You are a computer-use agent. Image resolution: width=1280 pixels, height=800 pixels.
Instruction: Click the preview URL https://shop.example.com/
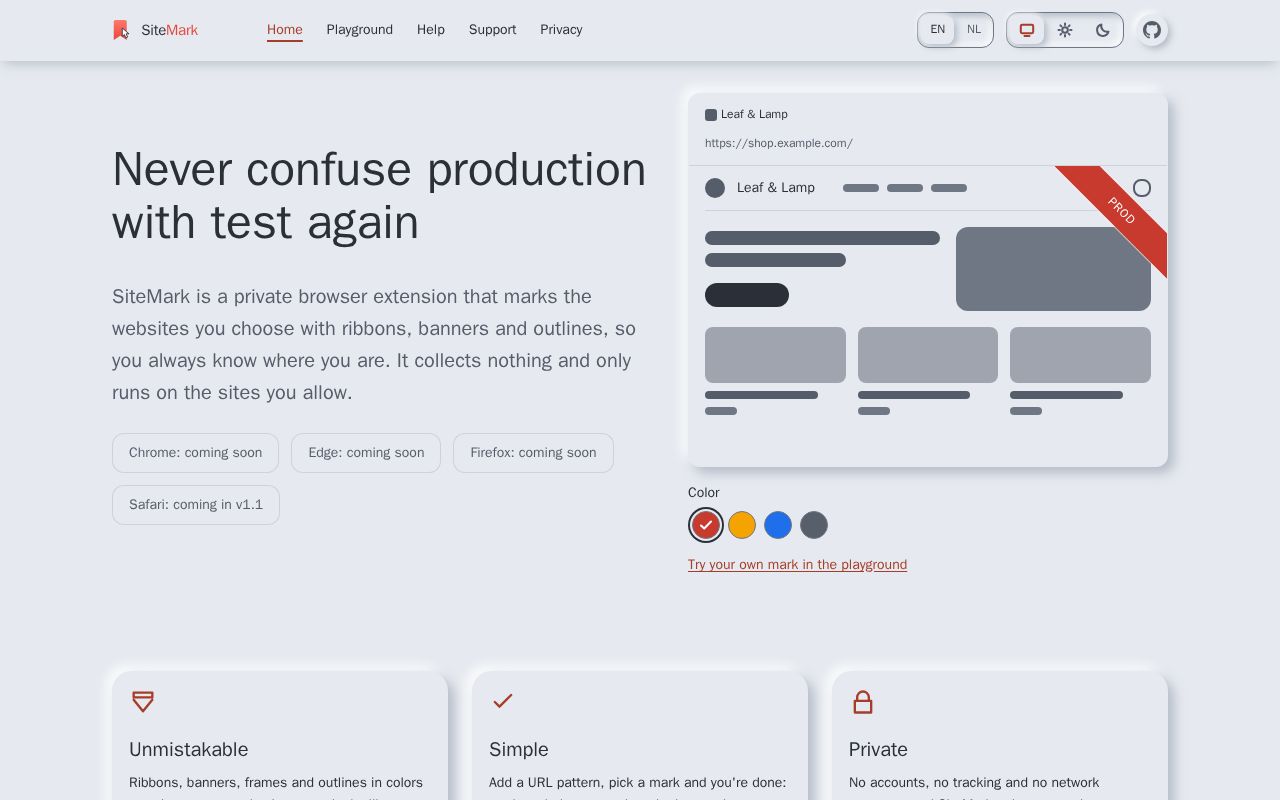[x=779, y=143]
